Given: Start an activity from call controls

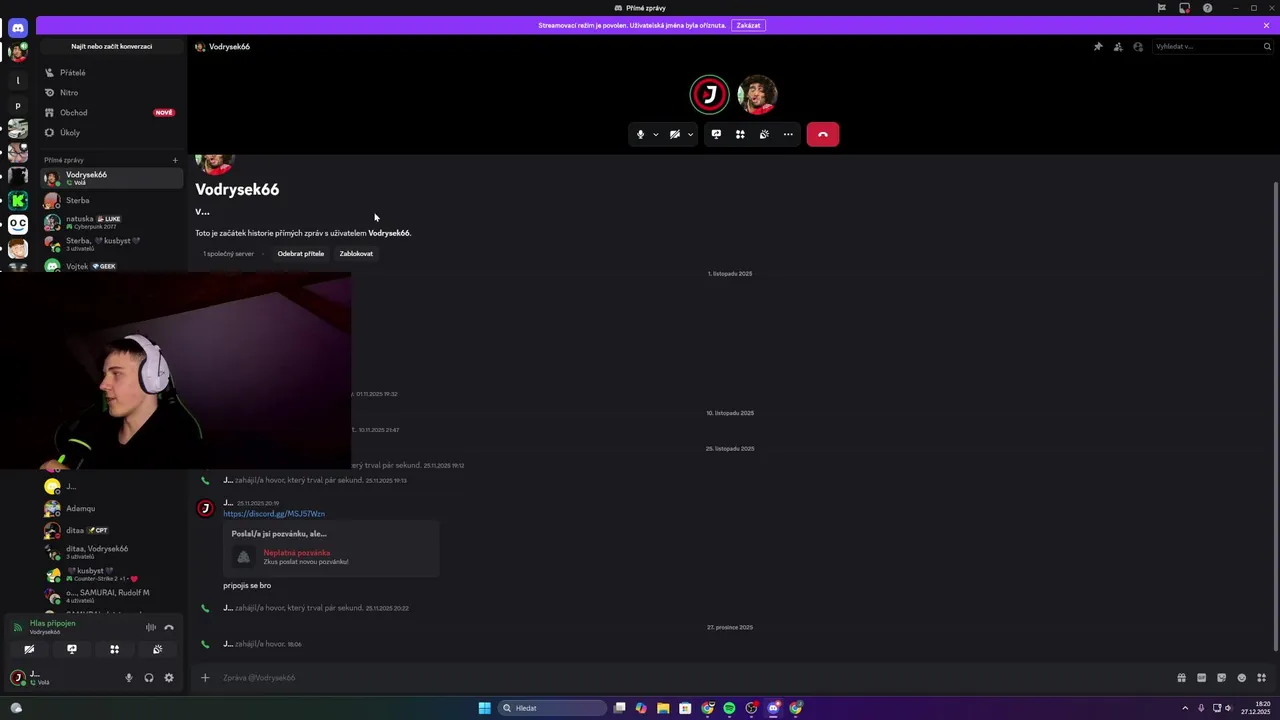Looking at the screenshot, I should 740,134.
